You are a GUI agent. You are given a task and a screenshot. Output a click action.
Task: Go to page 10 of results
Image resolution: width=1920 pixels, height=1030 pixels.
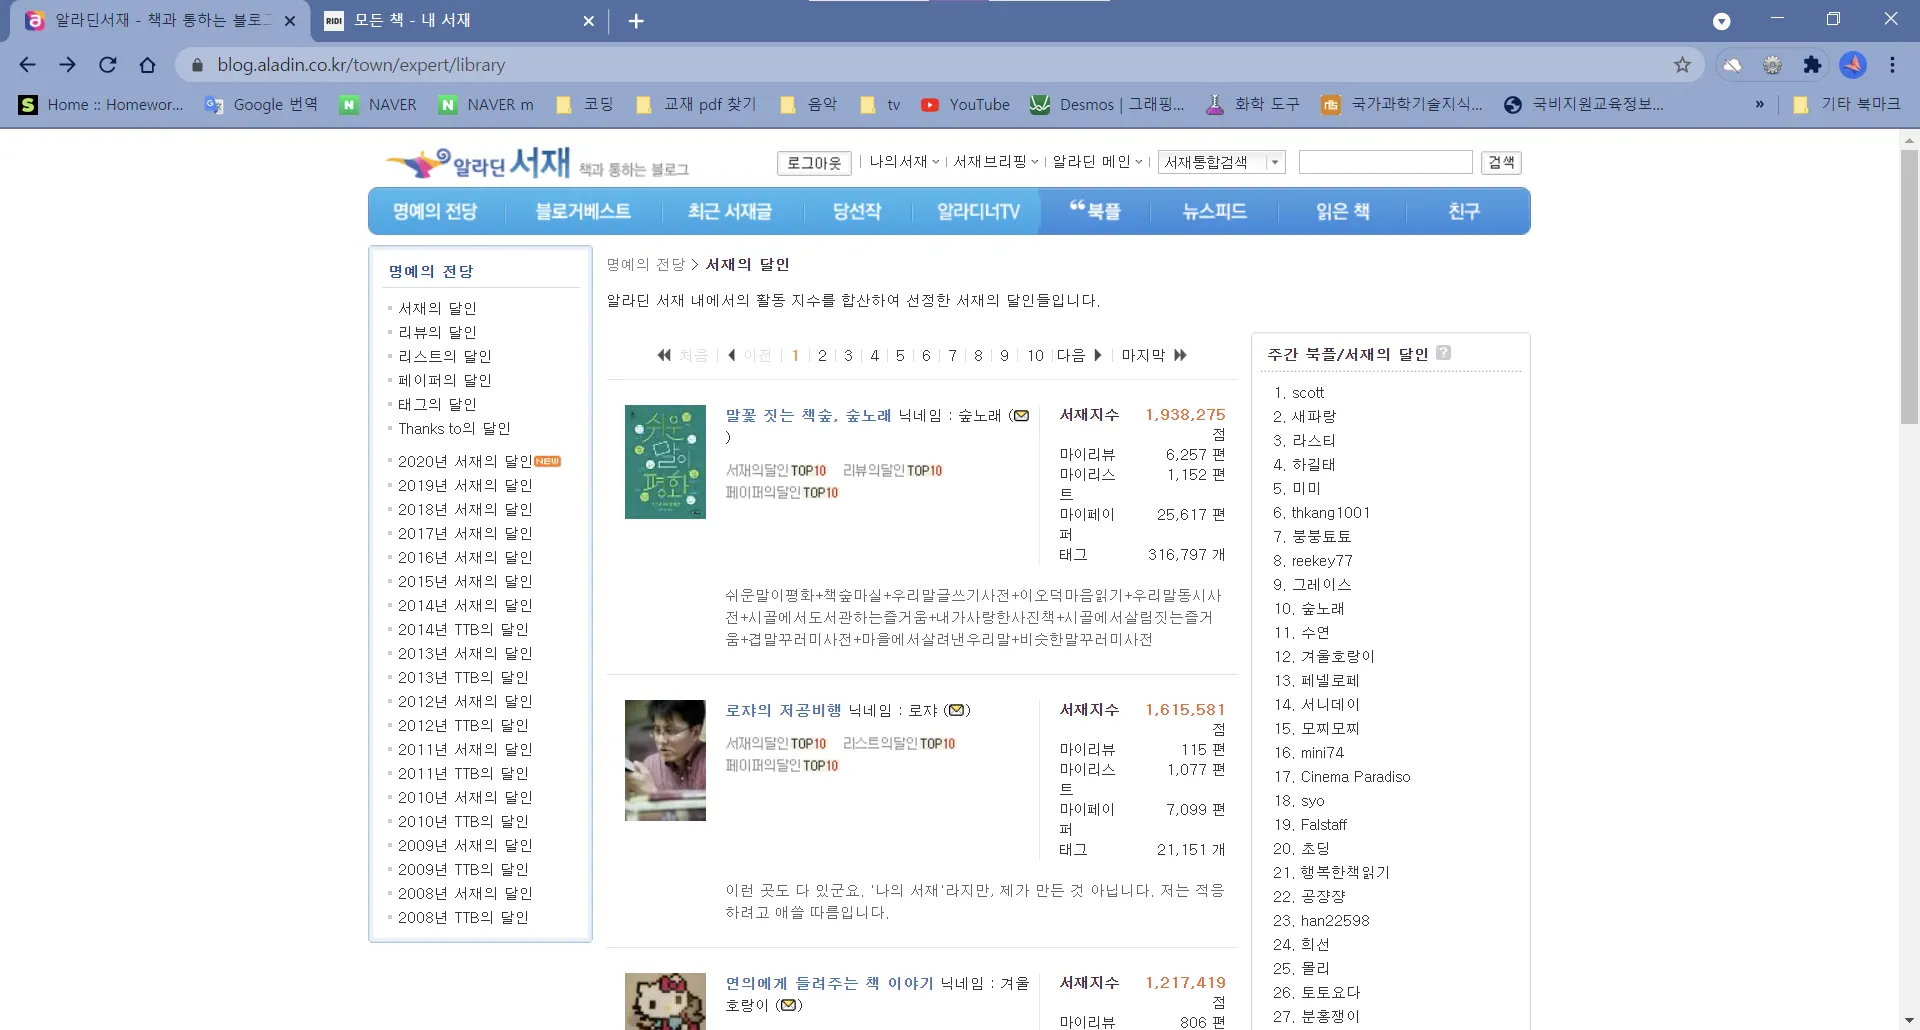click(1035, 356)
